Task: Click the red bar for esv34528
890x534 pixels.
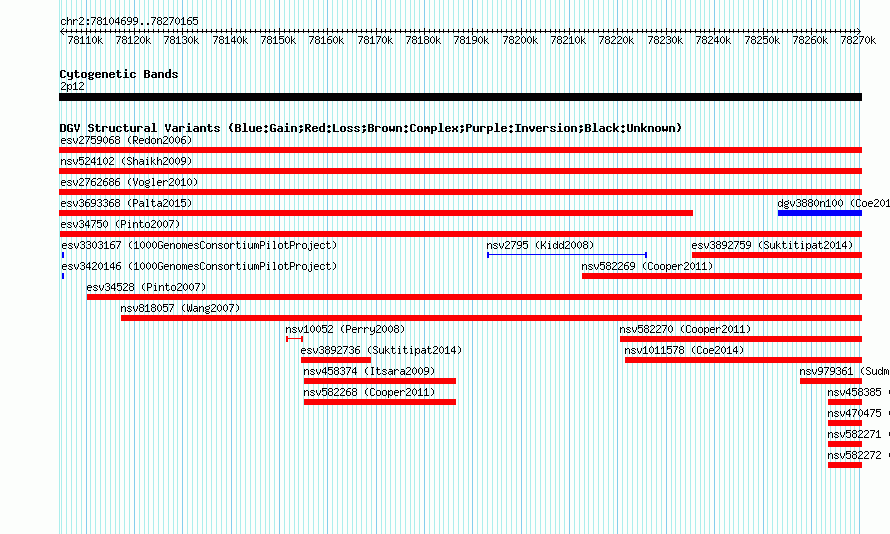Action: [475, 297]
